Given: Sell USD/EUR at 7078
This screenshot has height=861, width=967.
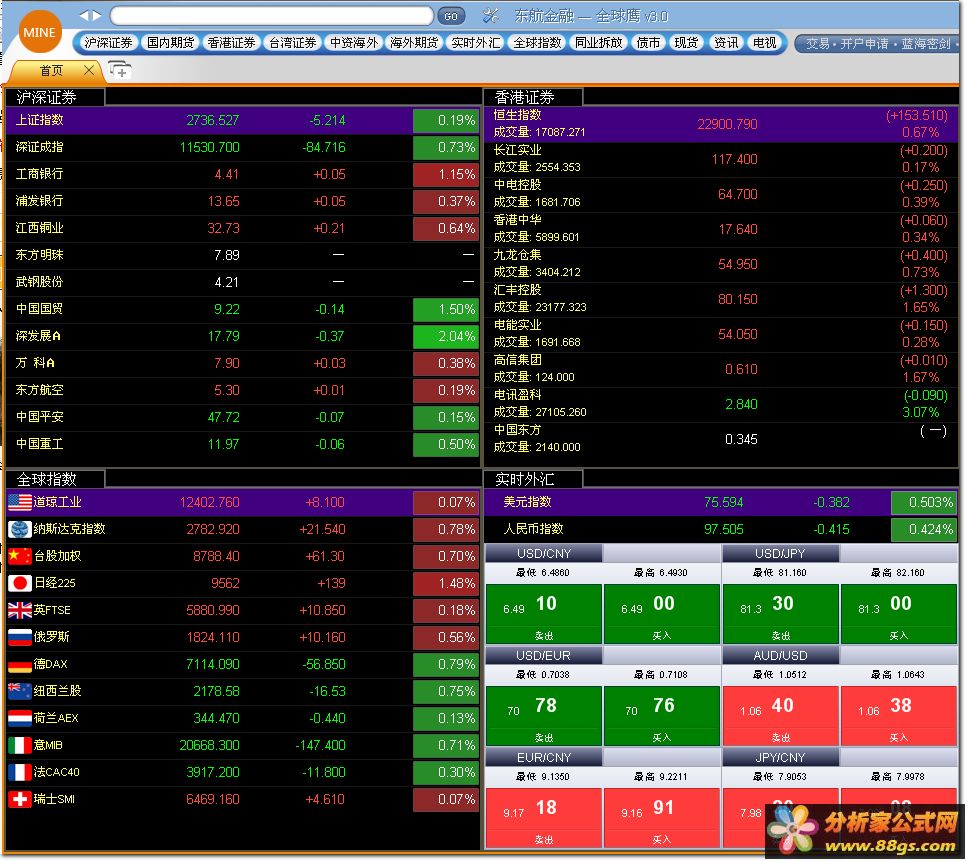Looking at the screenshot, I should click(544, 717).
